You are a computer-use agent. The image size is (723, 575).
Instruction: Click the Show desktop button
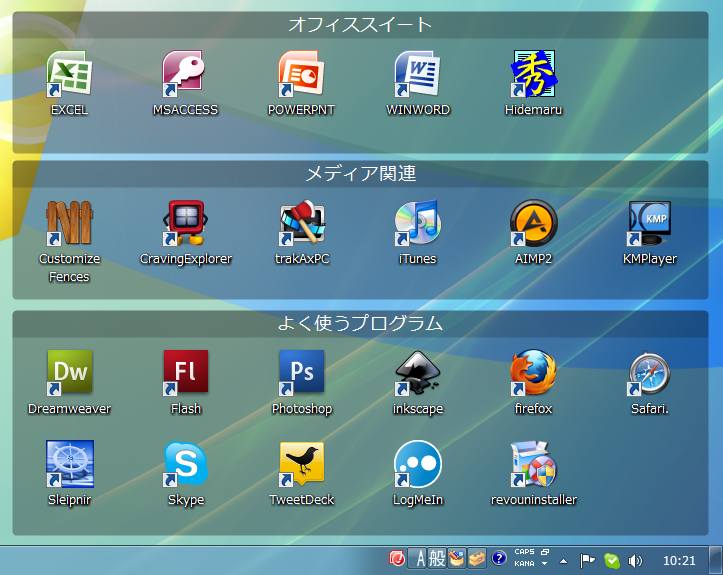(x=715, y=560)
